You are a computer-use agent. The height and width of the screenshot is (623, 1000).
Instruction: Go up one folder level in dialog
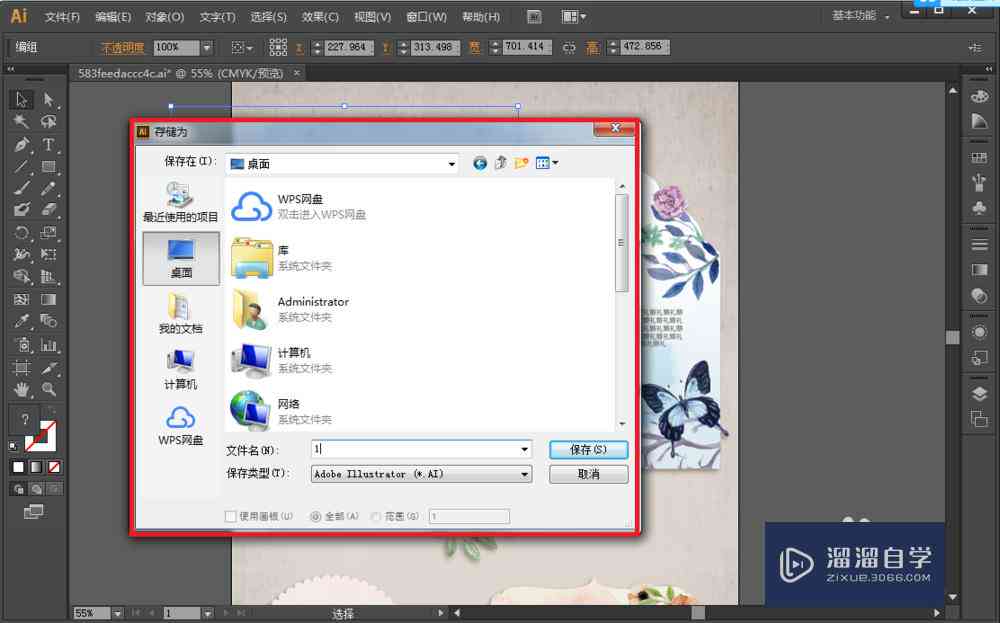coord(501,163)
